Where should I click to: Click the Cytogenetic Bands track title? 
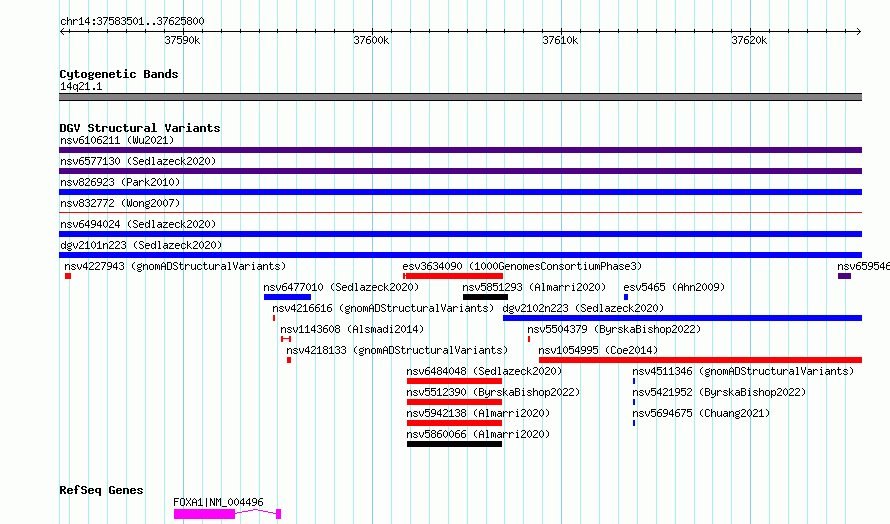(x=119, y=74)
